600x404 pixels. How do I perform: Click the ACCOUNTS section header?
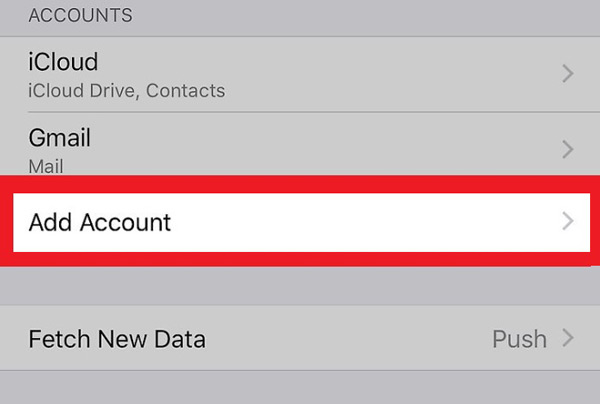pyautogui.click(x=80, y=16)
